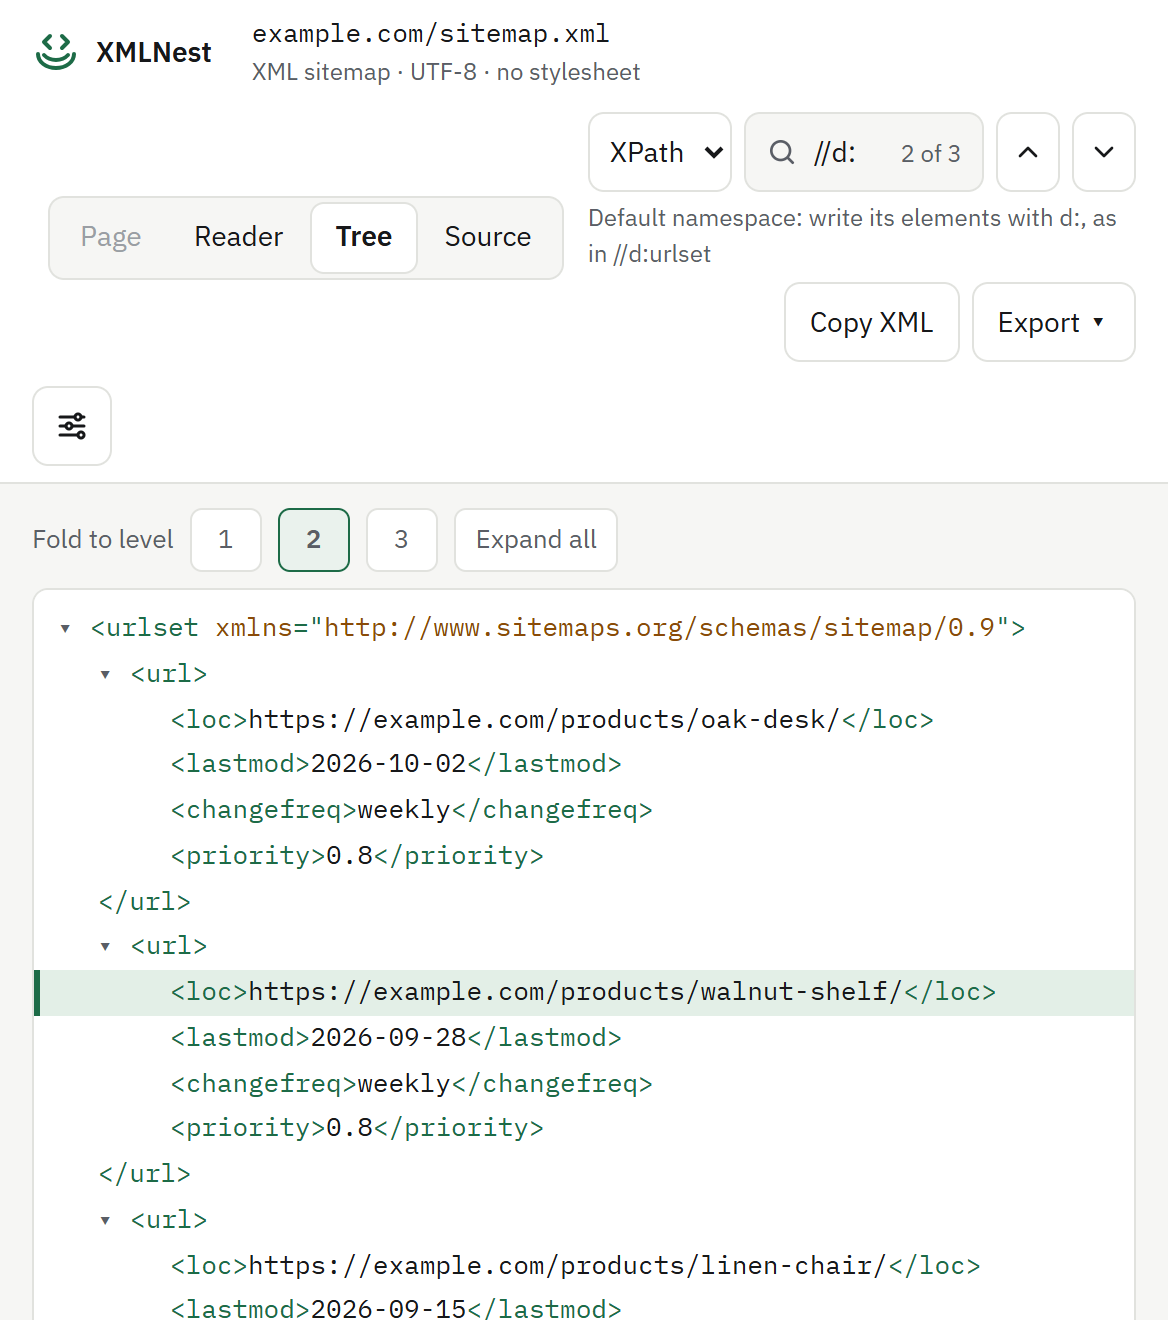Go to next XPath match
This screenshot has height=1320, width=1168.
[x=1104, y=152]
